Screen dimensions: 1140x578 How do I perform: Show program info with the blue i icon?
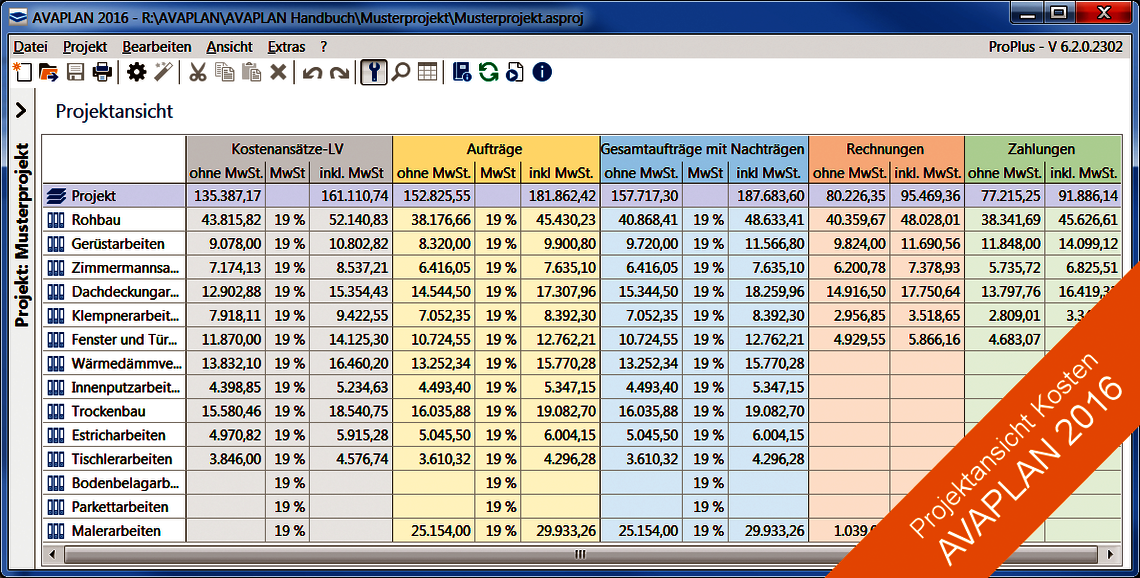point(542,72)
